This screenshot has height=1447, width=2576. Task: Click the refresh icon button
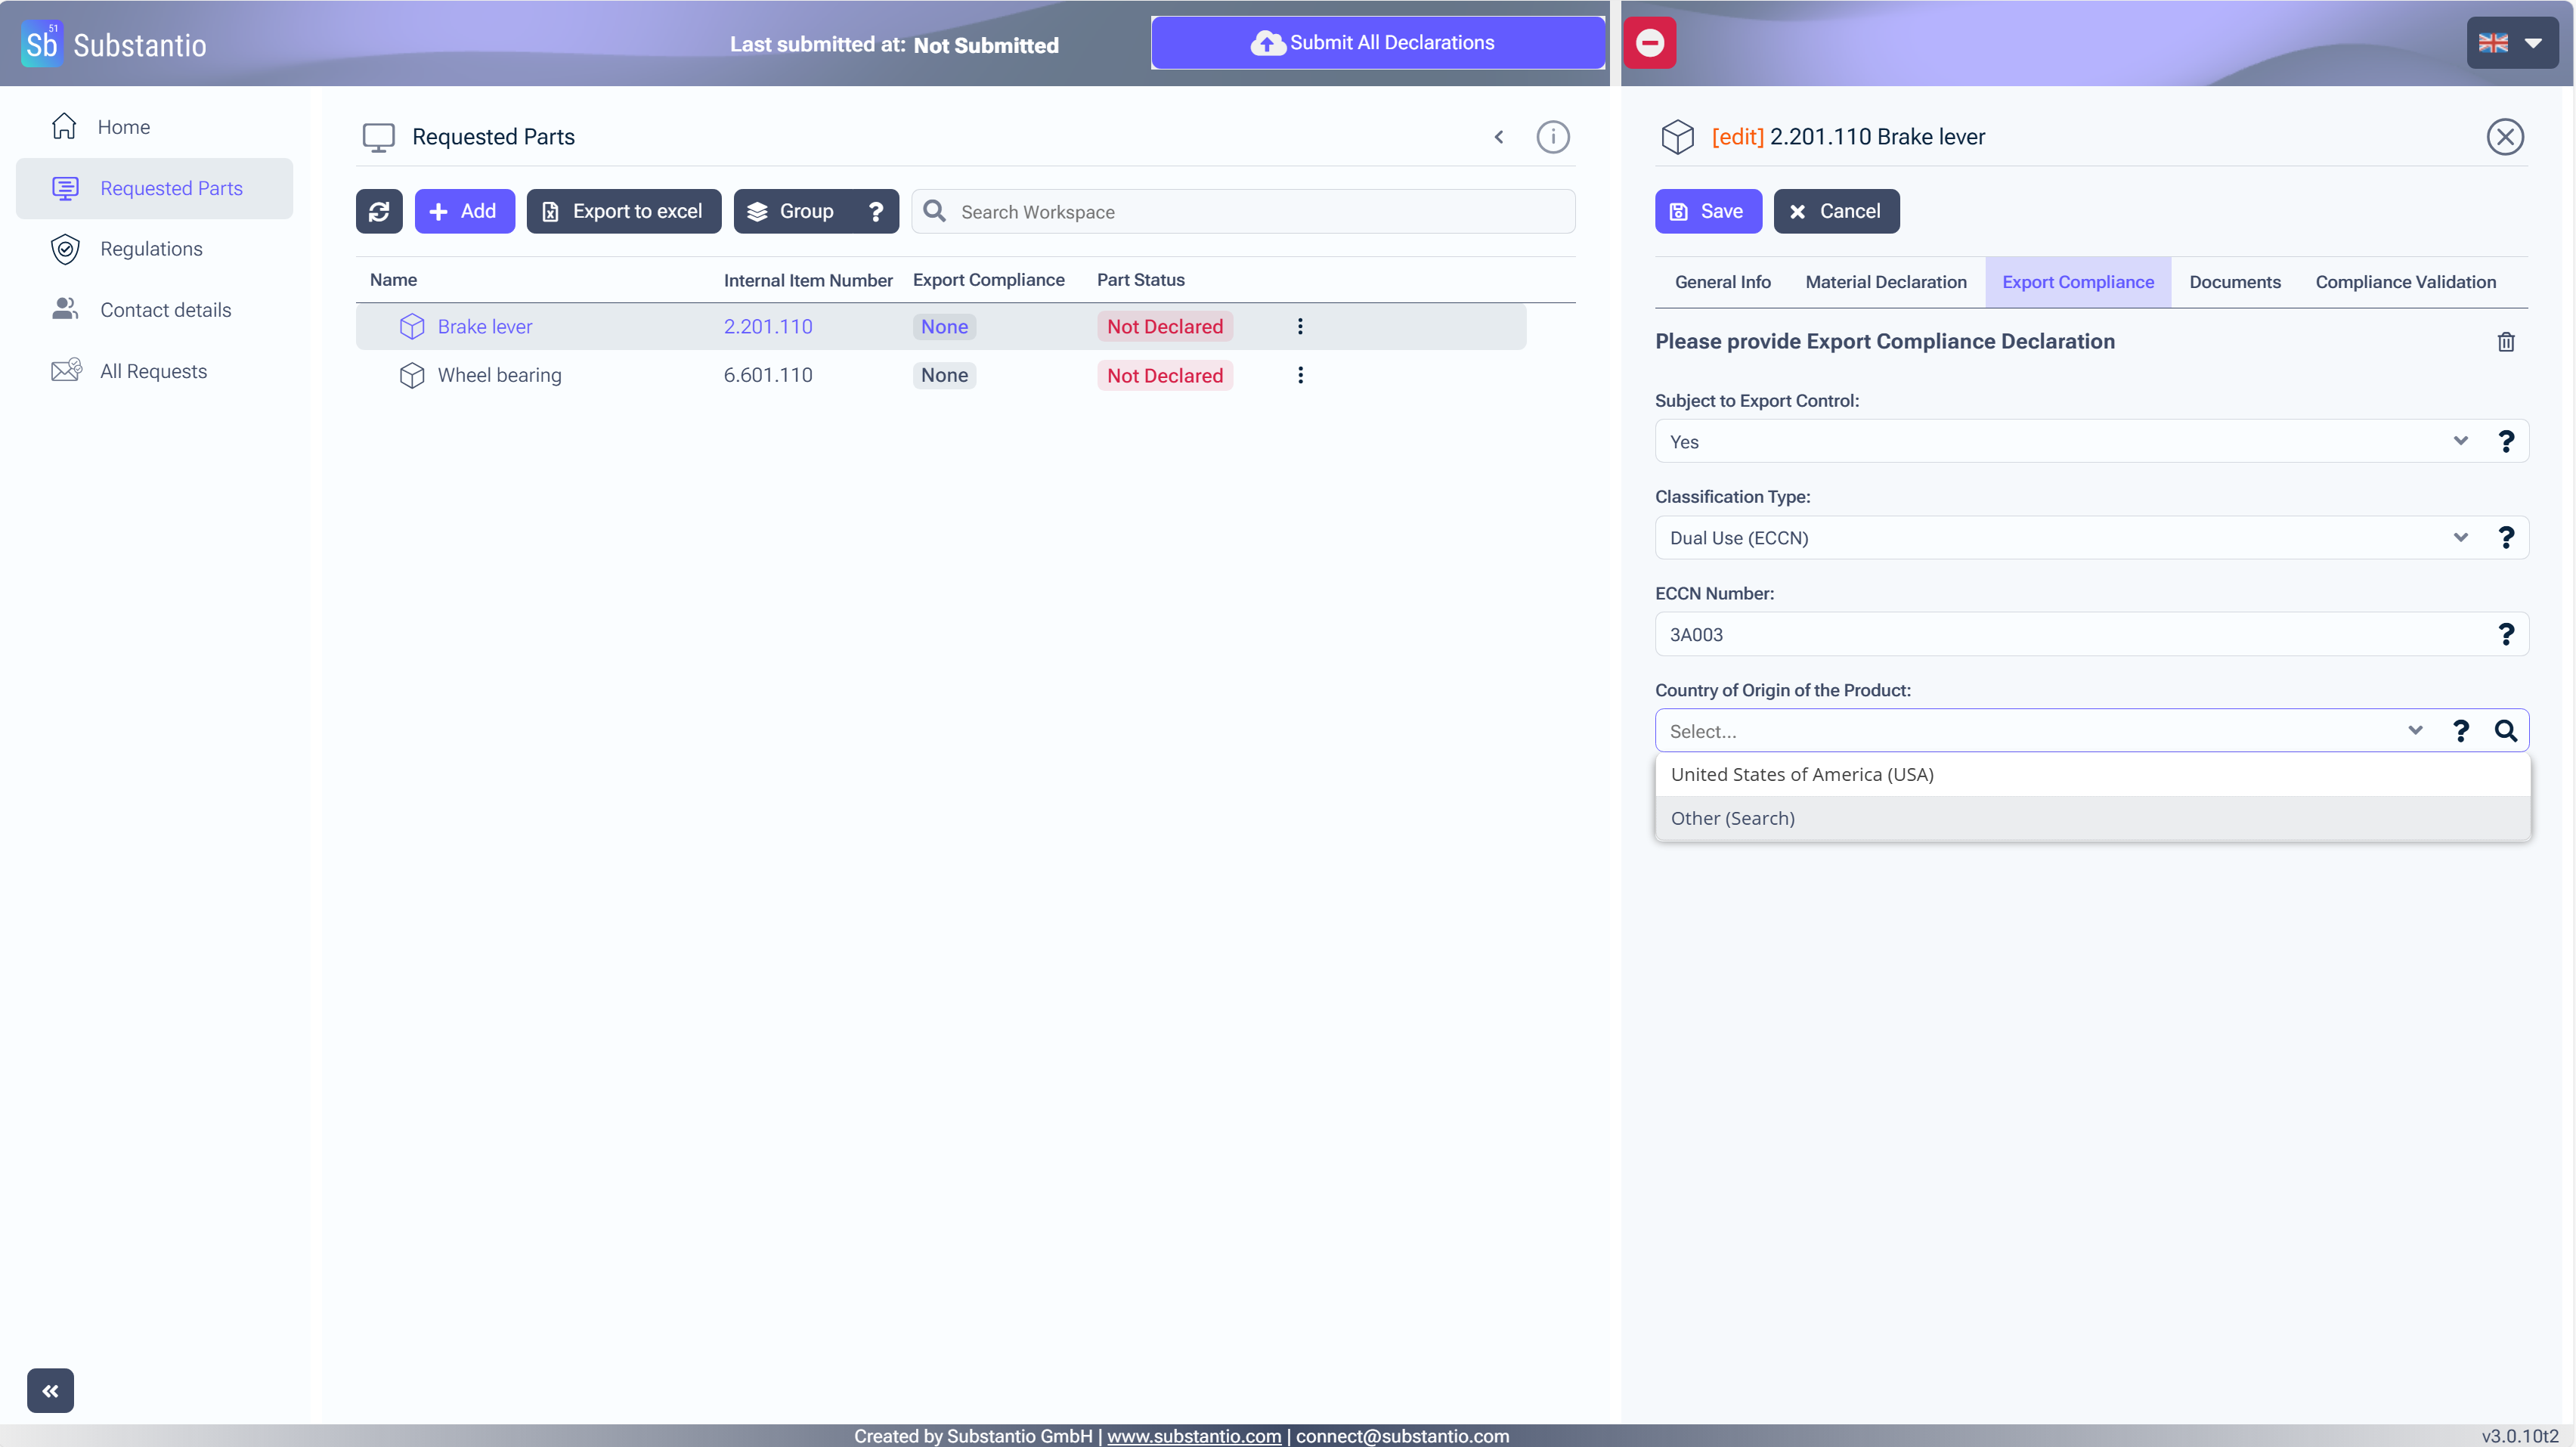379,211
